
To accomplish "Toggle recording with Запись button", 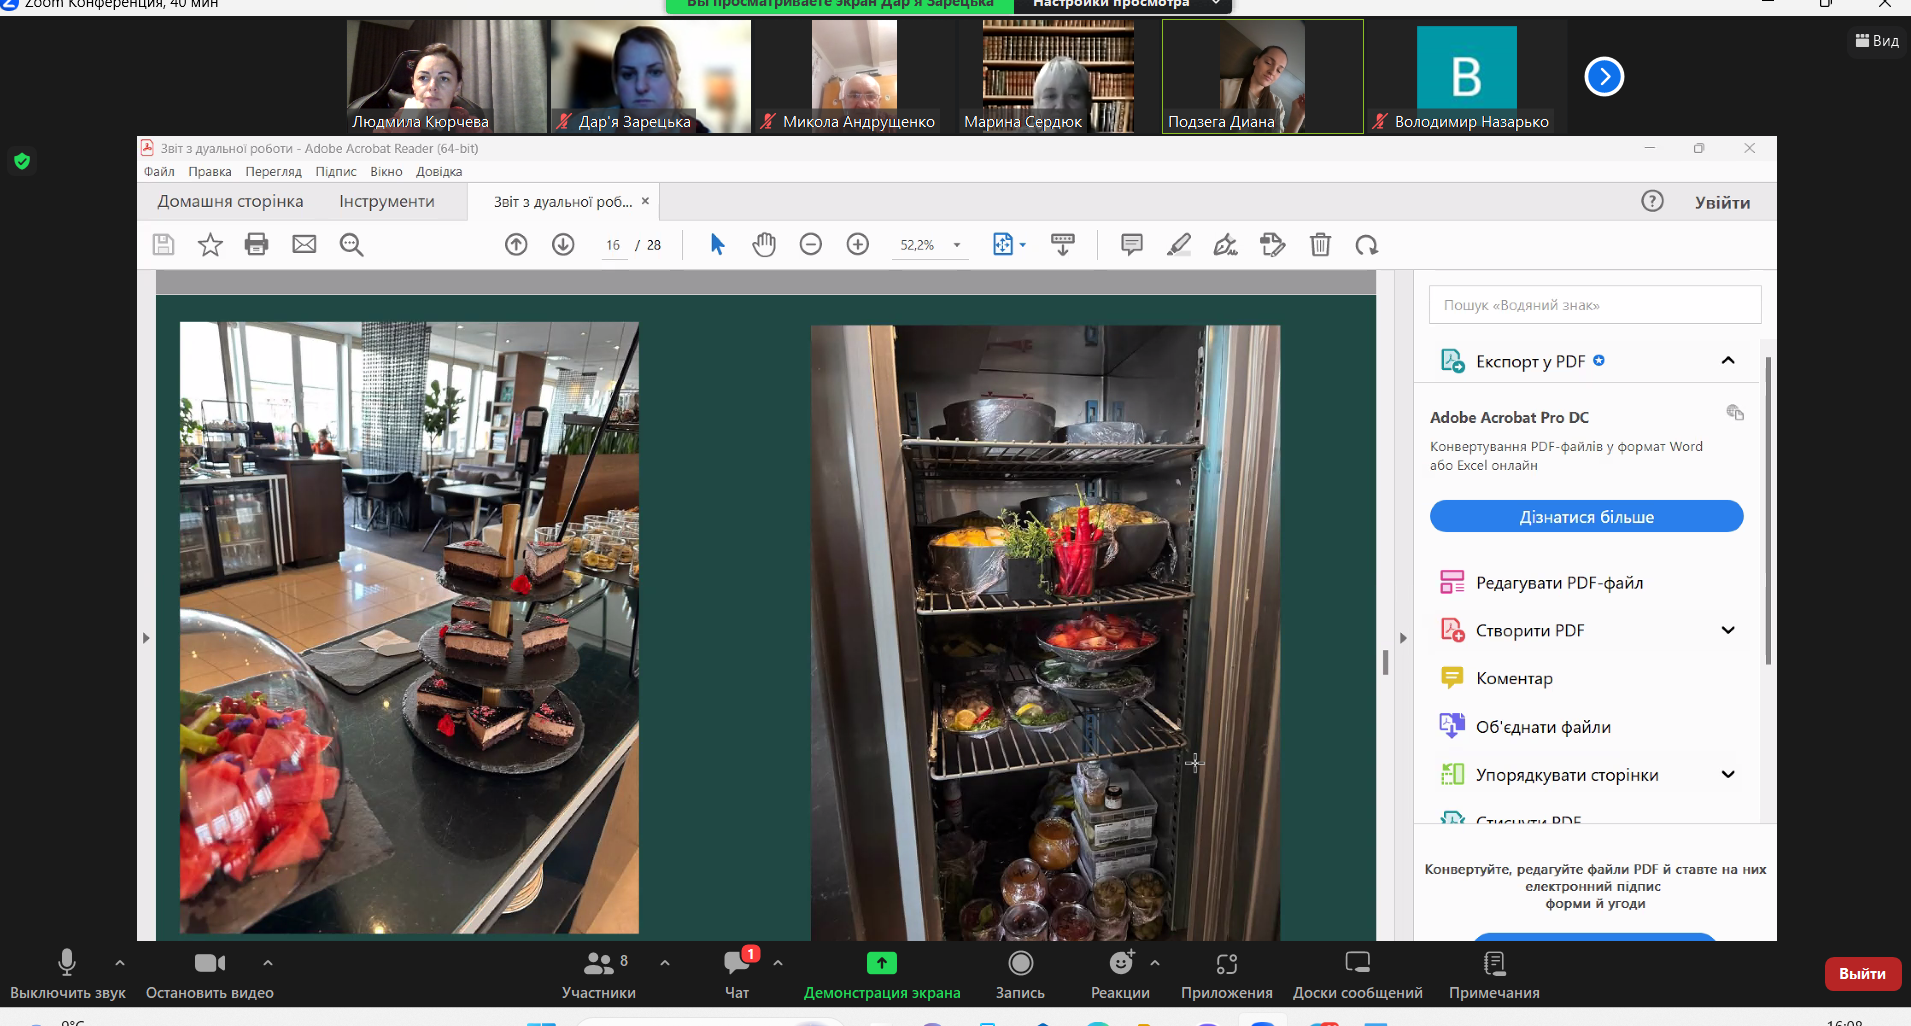I will 1020,973.
